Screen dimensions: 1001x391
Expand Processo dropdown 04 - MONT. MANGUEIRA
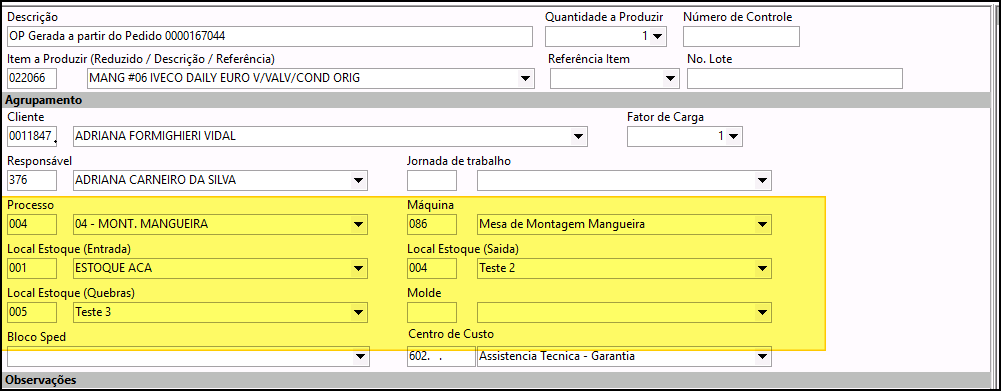pyautogui.click(x=359, y=224)
